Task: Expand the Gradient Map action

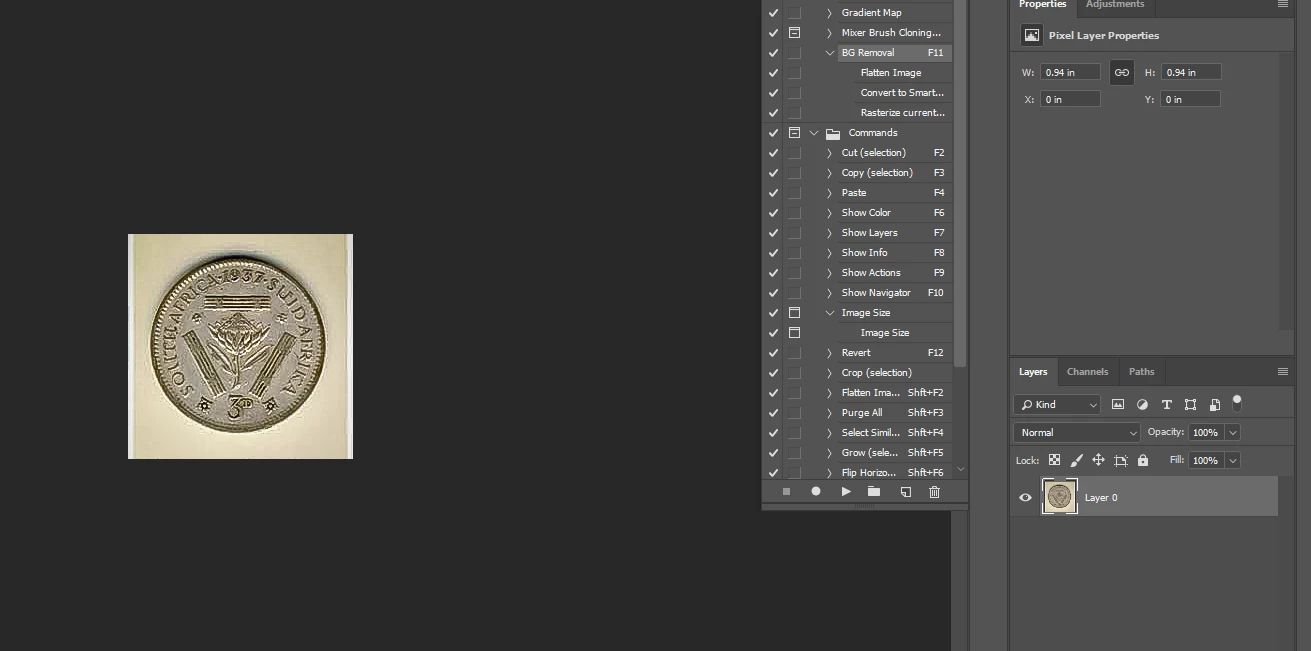Action: [x=829, y=13]
